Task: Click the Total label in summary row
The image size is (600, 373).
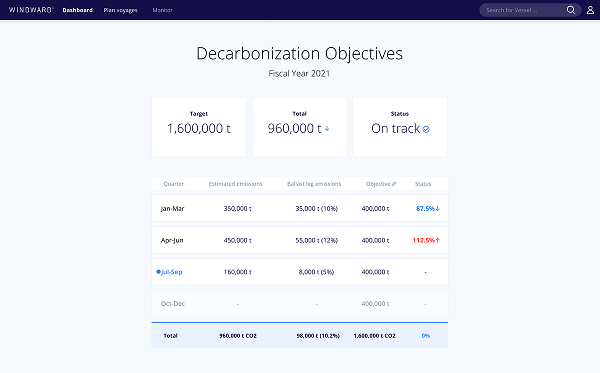Action: click(171, 336)
